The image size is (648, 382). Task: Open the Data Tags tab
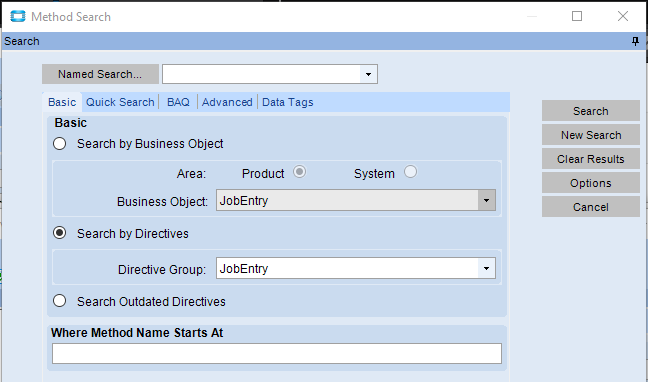[x=288, y=102]
